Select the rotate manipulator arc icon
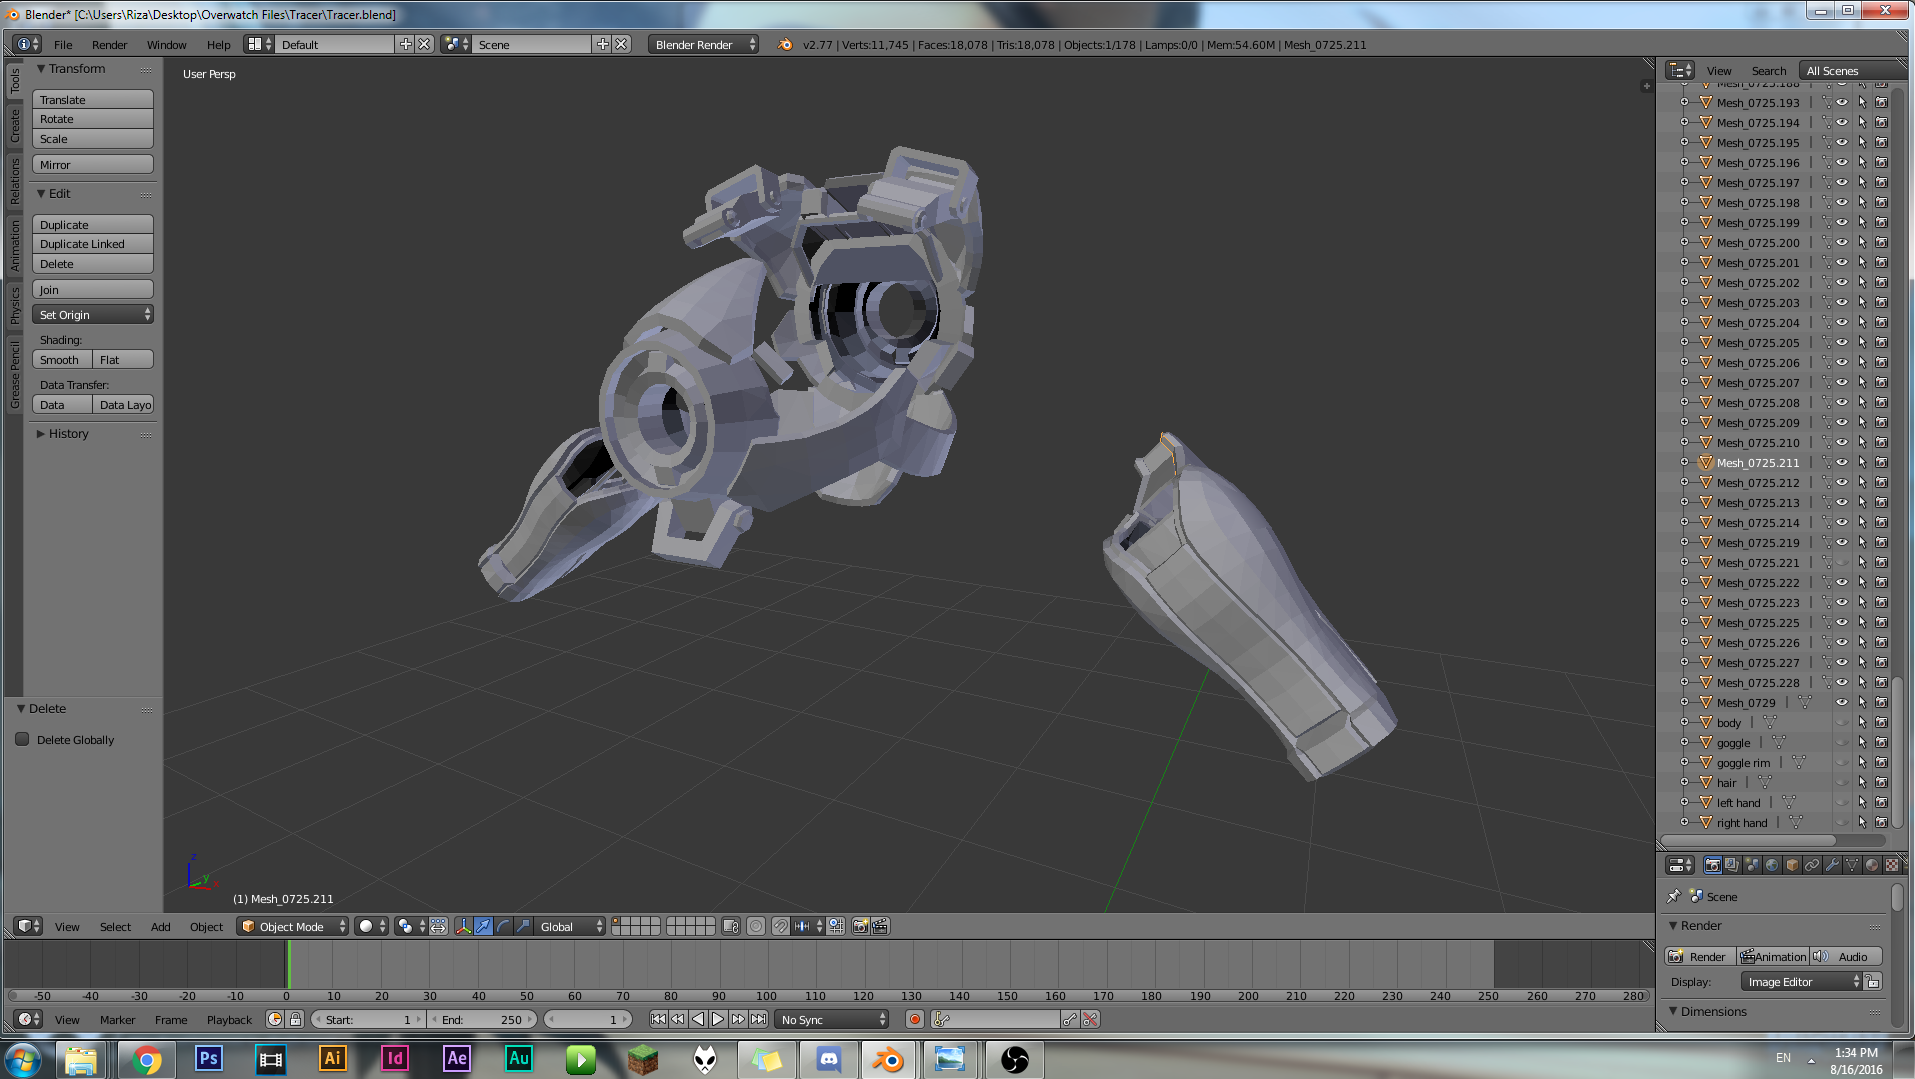This screenshot has height=1079, width=1915. (x=503, y=926)
